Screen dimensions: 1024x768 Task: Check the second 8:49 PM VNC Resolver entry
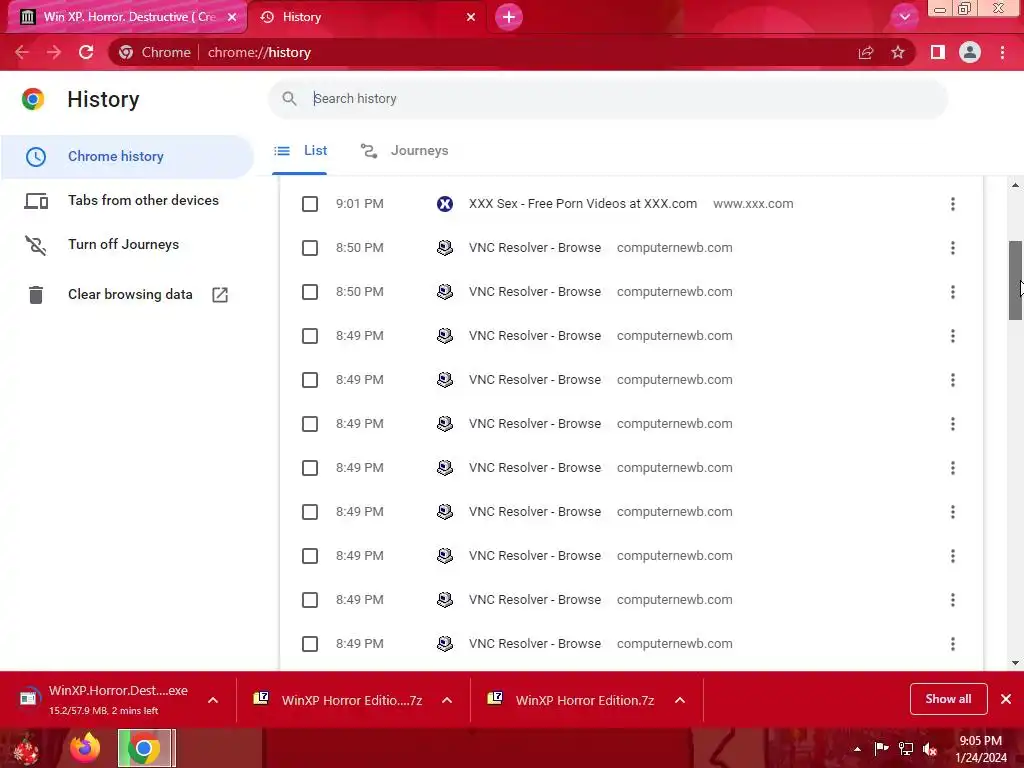[x=310, y=379]
